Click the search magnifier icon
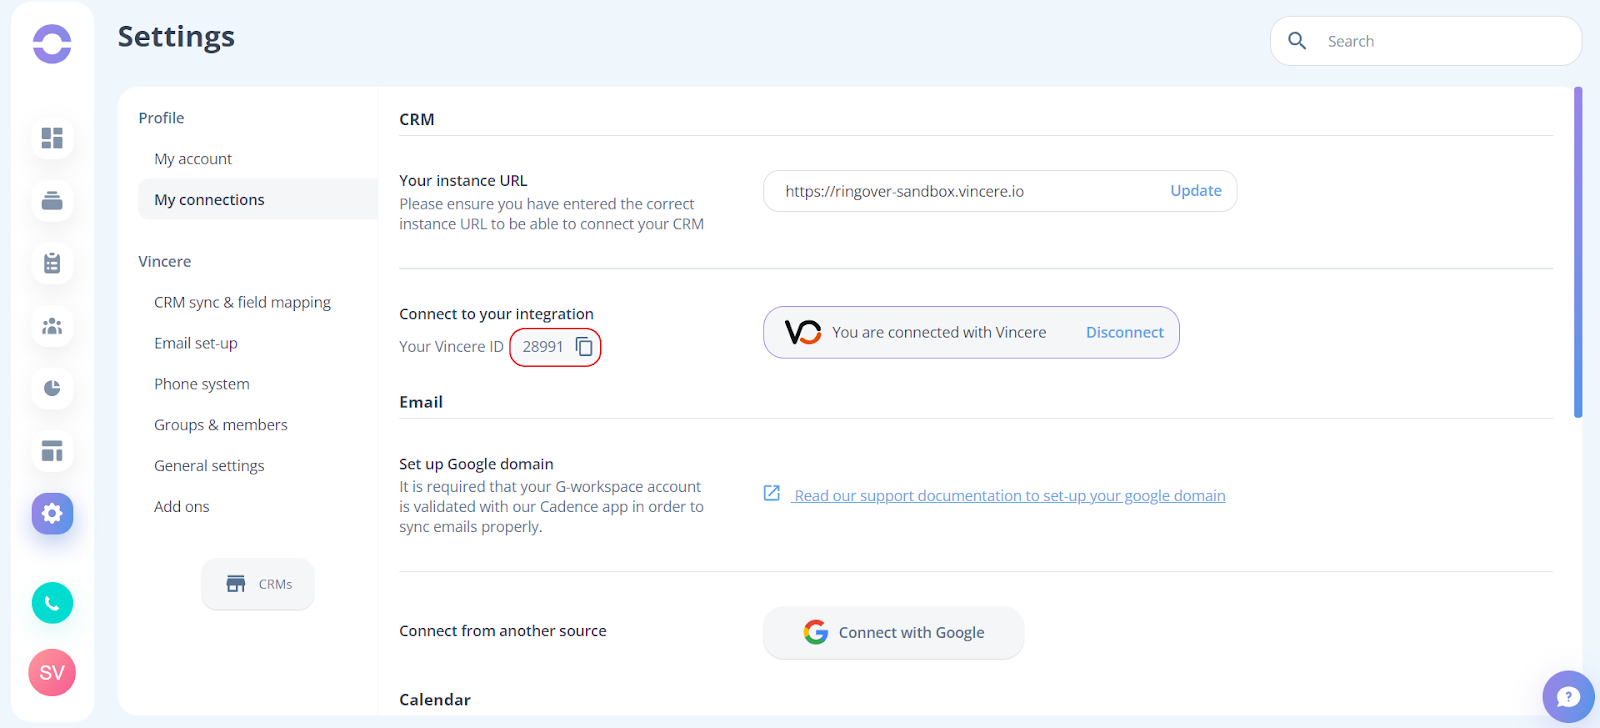The image size is (1600, 728). click(1297, 41)
